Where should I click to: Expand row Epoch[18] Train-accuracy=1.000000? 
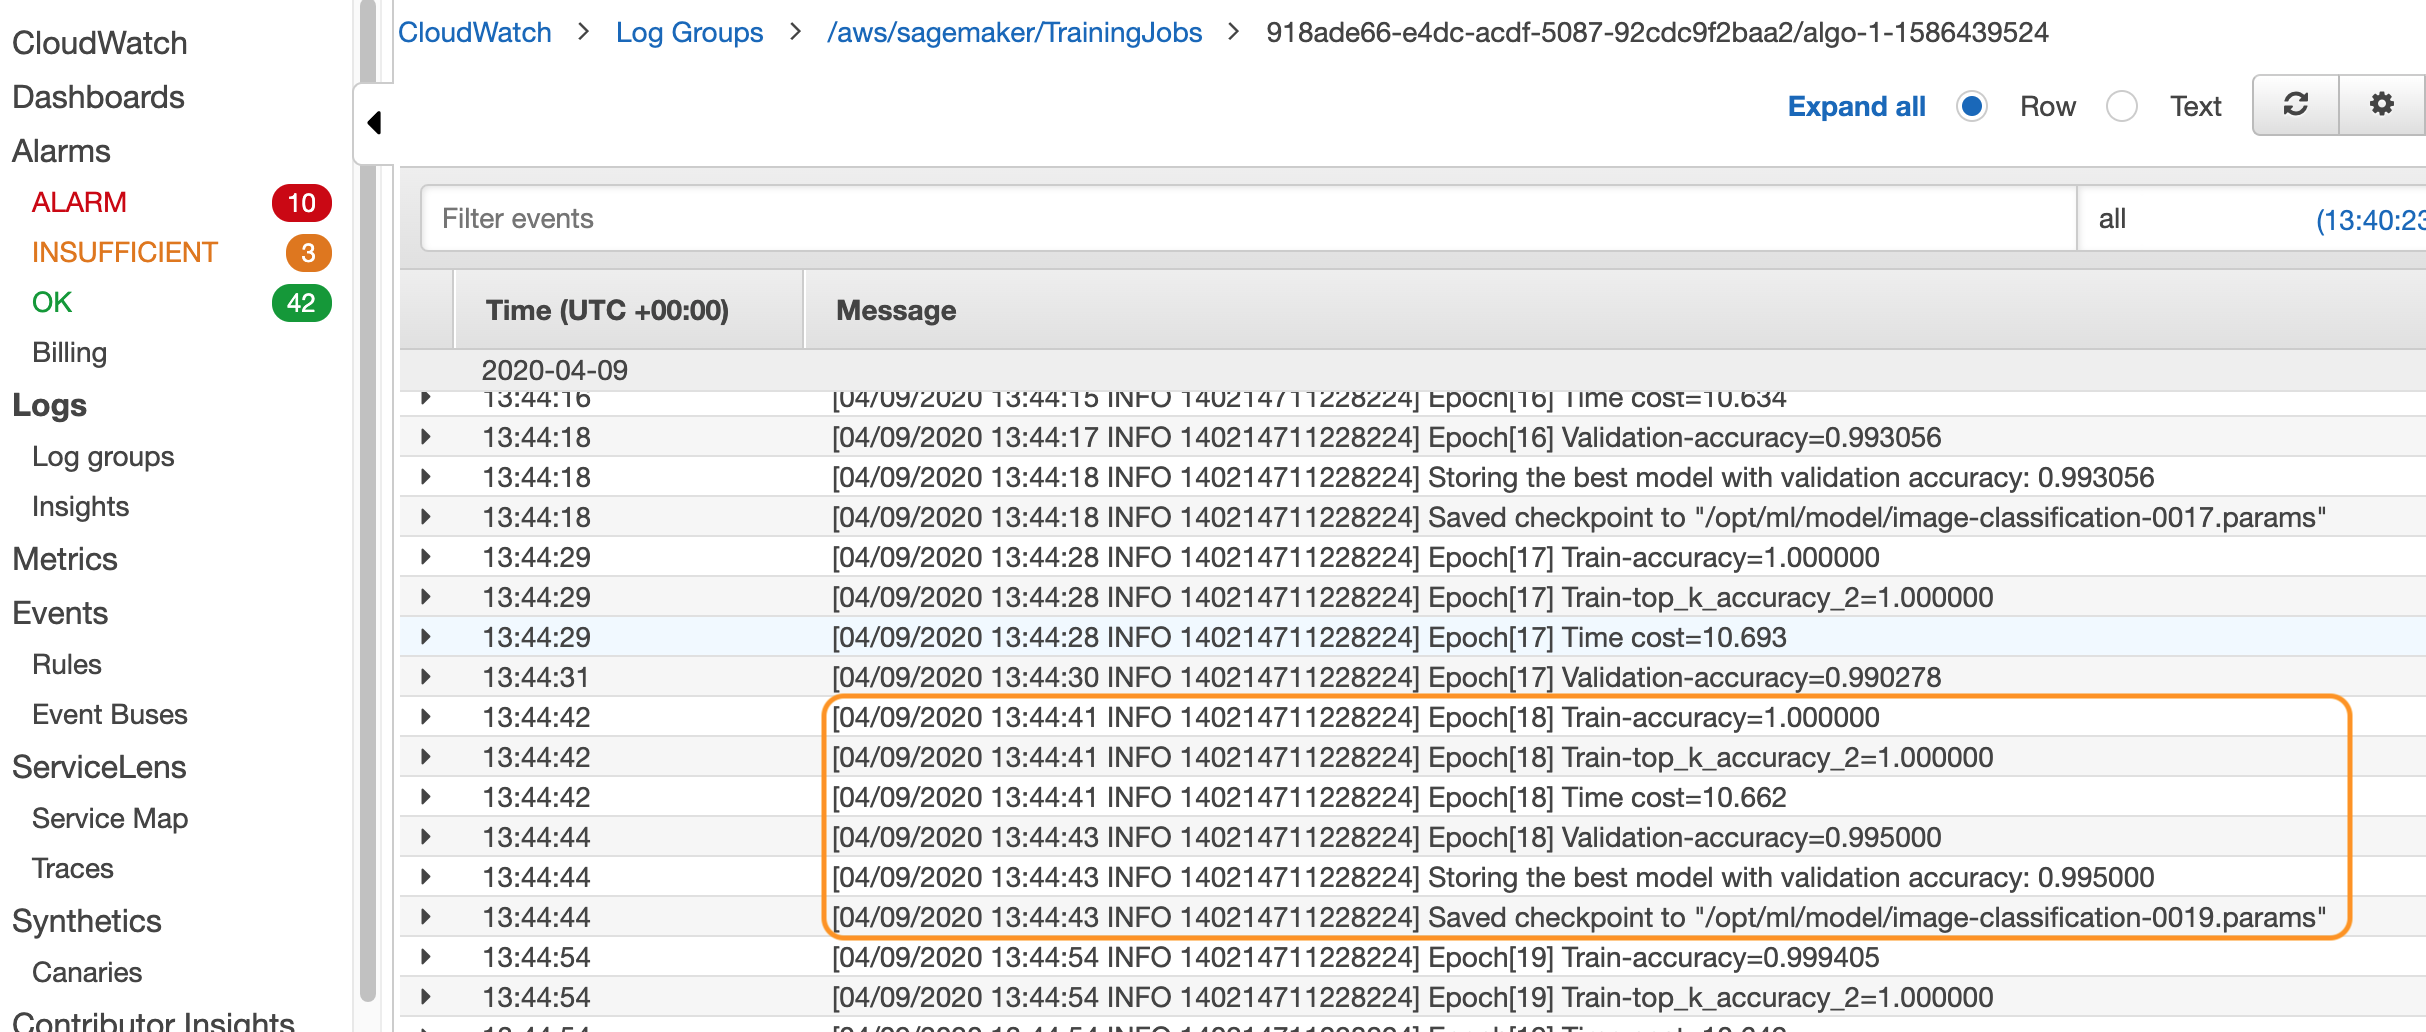coord(426,717)
